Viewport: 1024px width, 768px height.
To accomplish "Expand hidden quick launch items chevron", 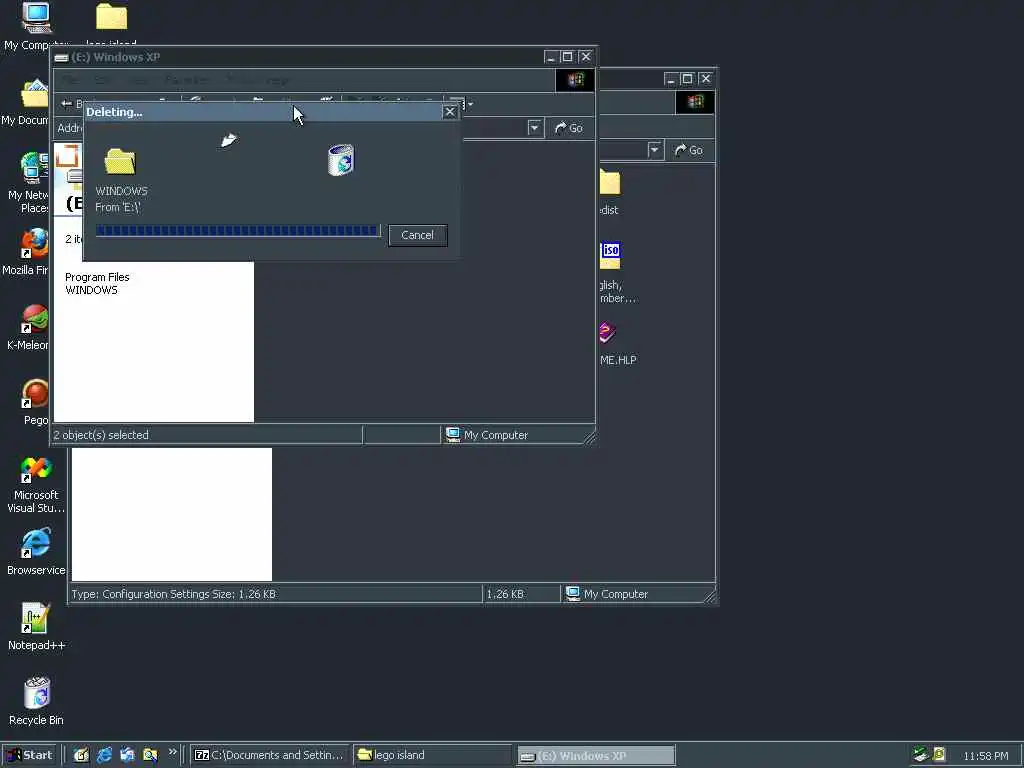I will (x=172, y=752).
